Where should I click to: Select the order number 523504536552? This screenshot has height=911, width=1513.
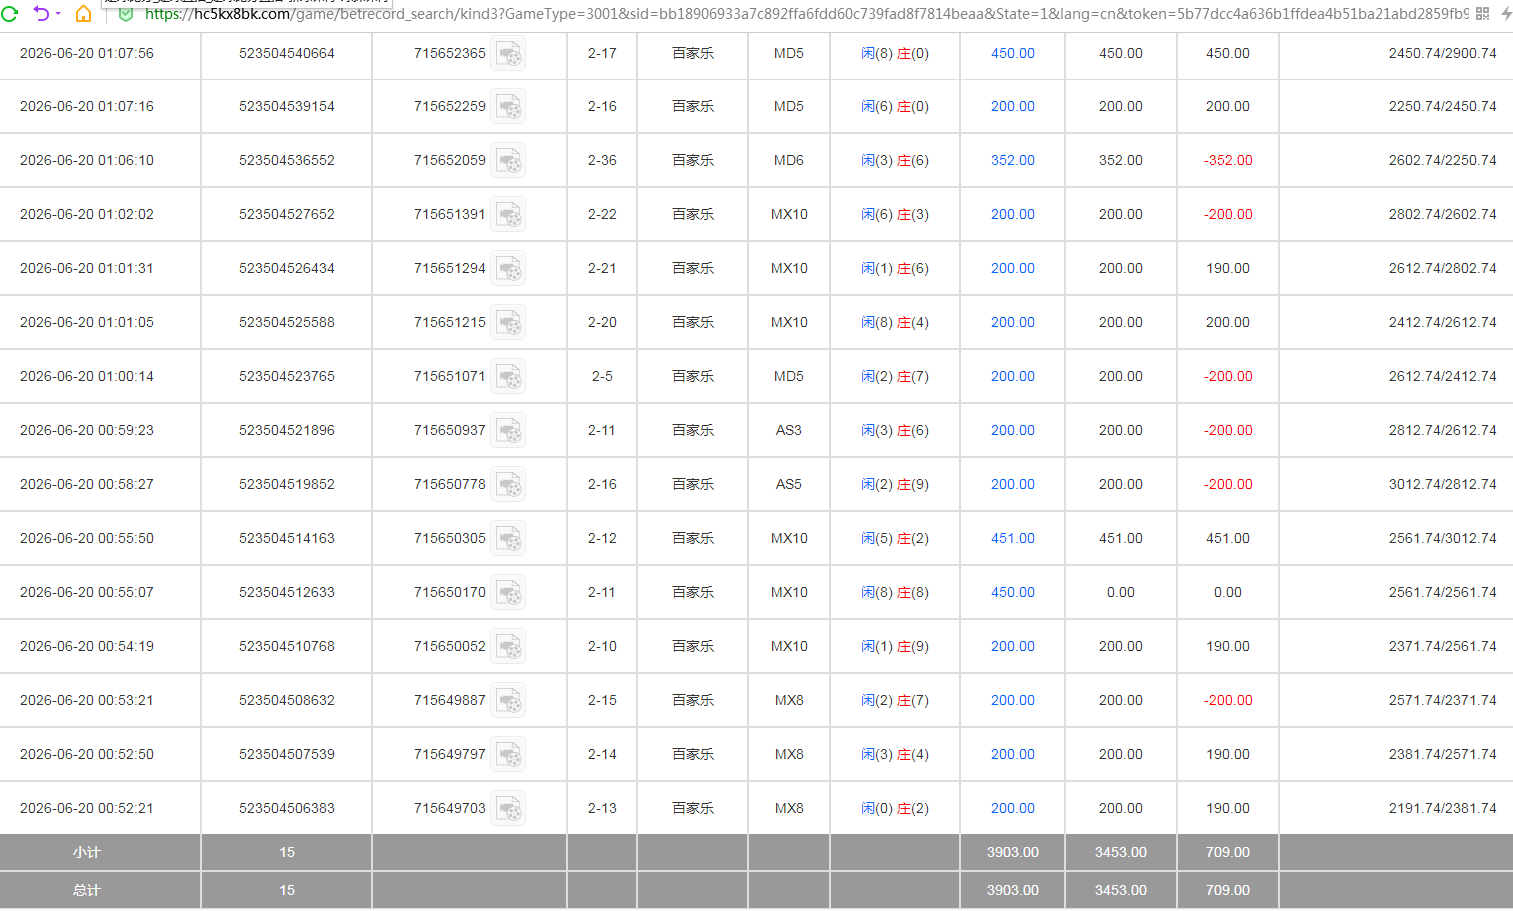click(x=287, y=160)
